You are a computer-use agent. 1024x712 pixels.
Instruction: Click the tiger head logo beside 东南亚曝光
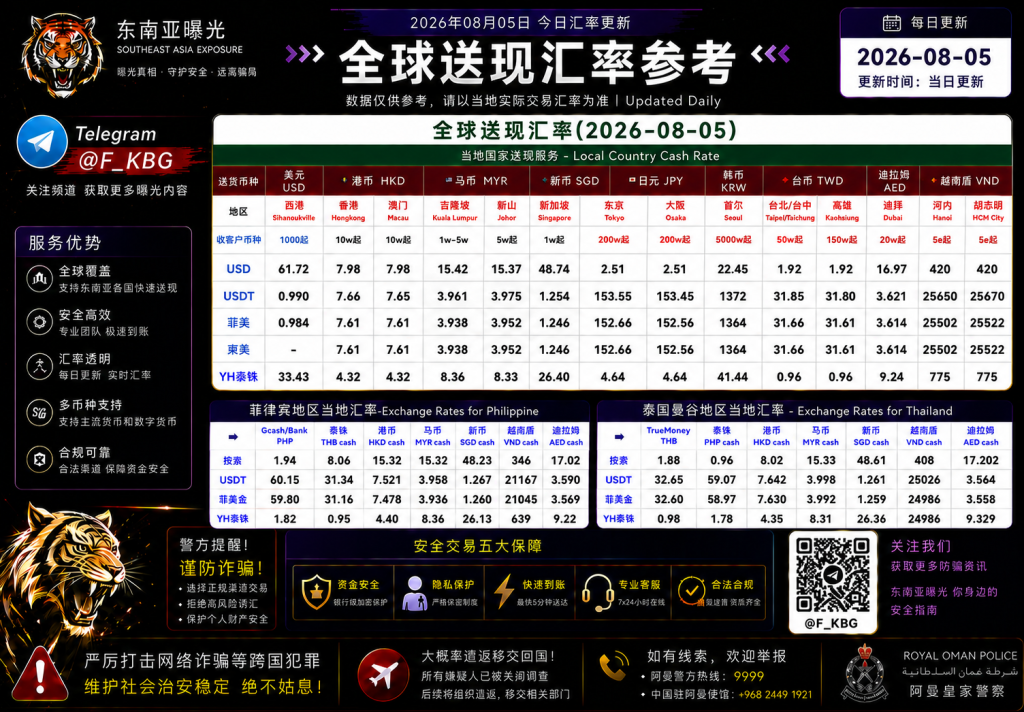pos(63,56)
